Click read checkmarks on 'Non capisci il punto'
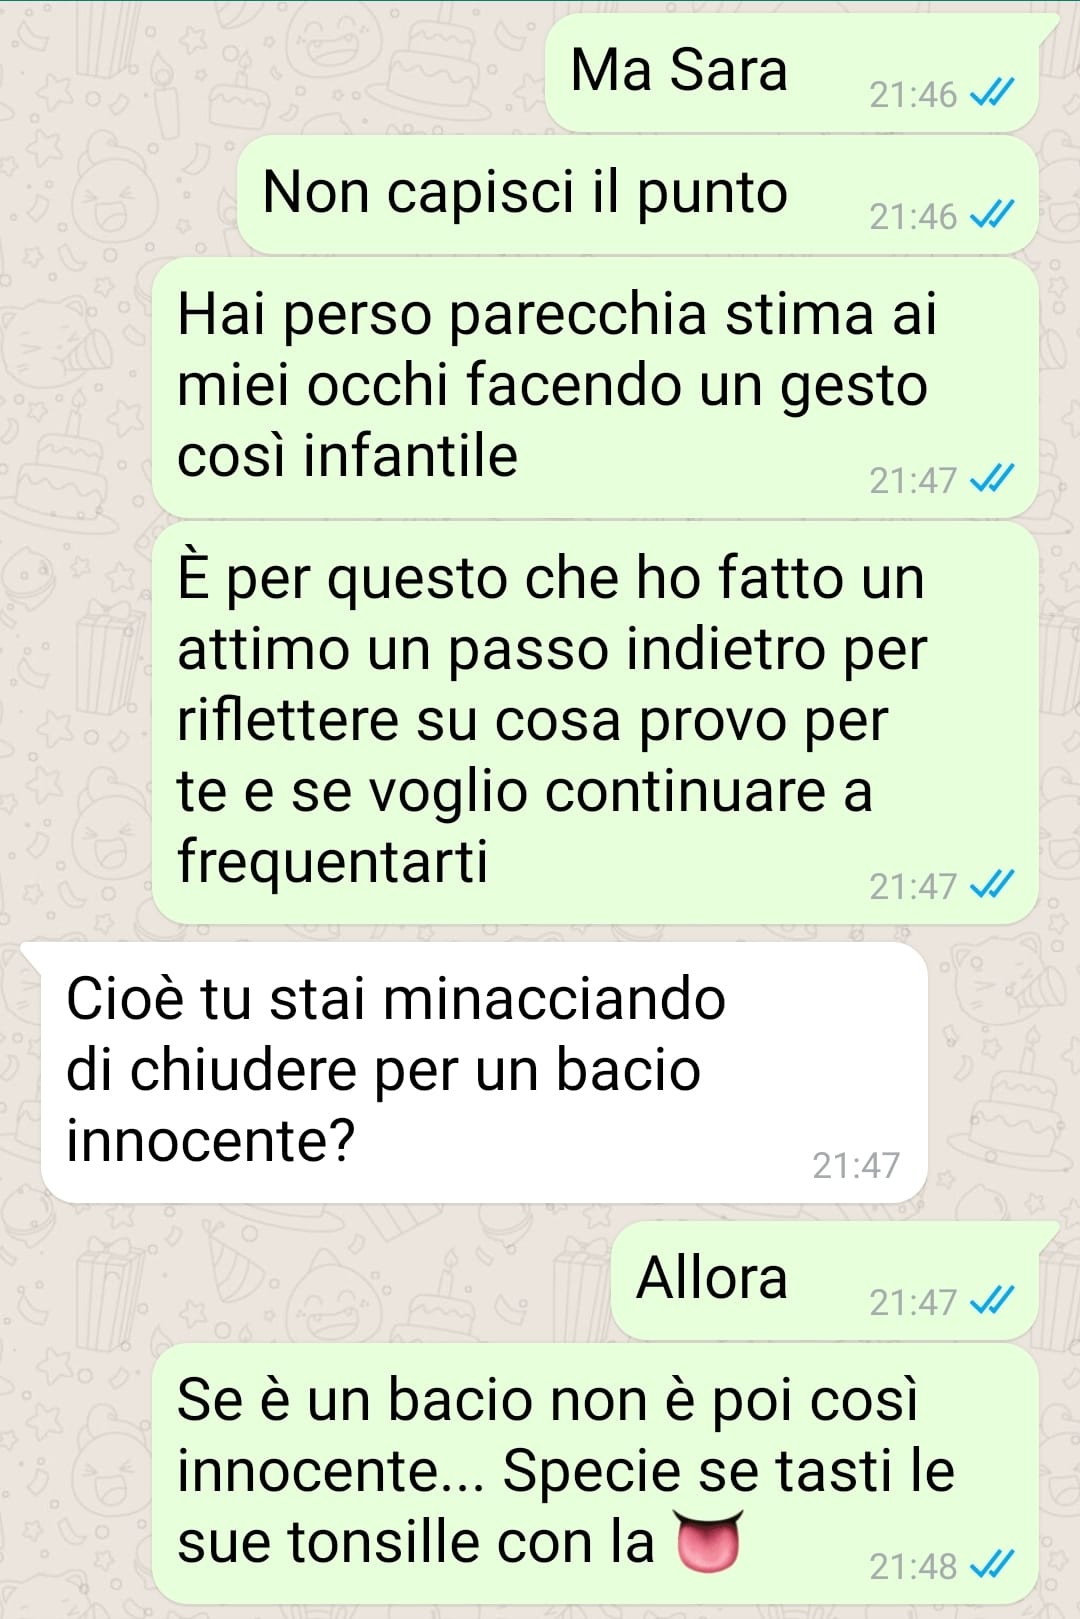The image size is (1080, 1619). coord(993,215)
